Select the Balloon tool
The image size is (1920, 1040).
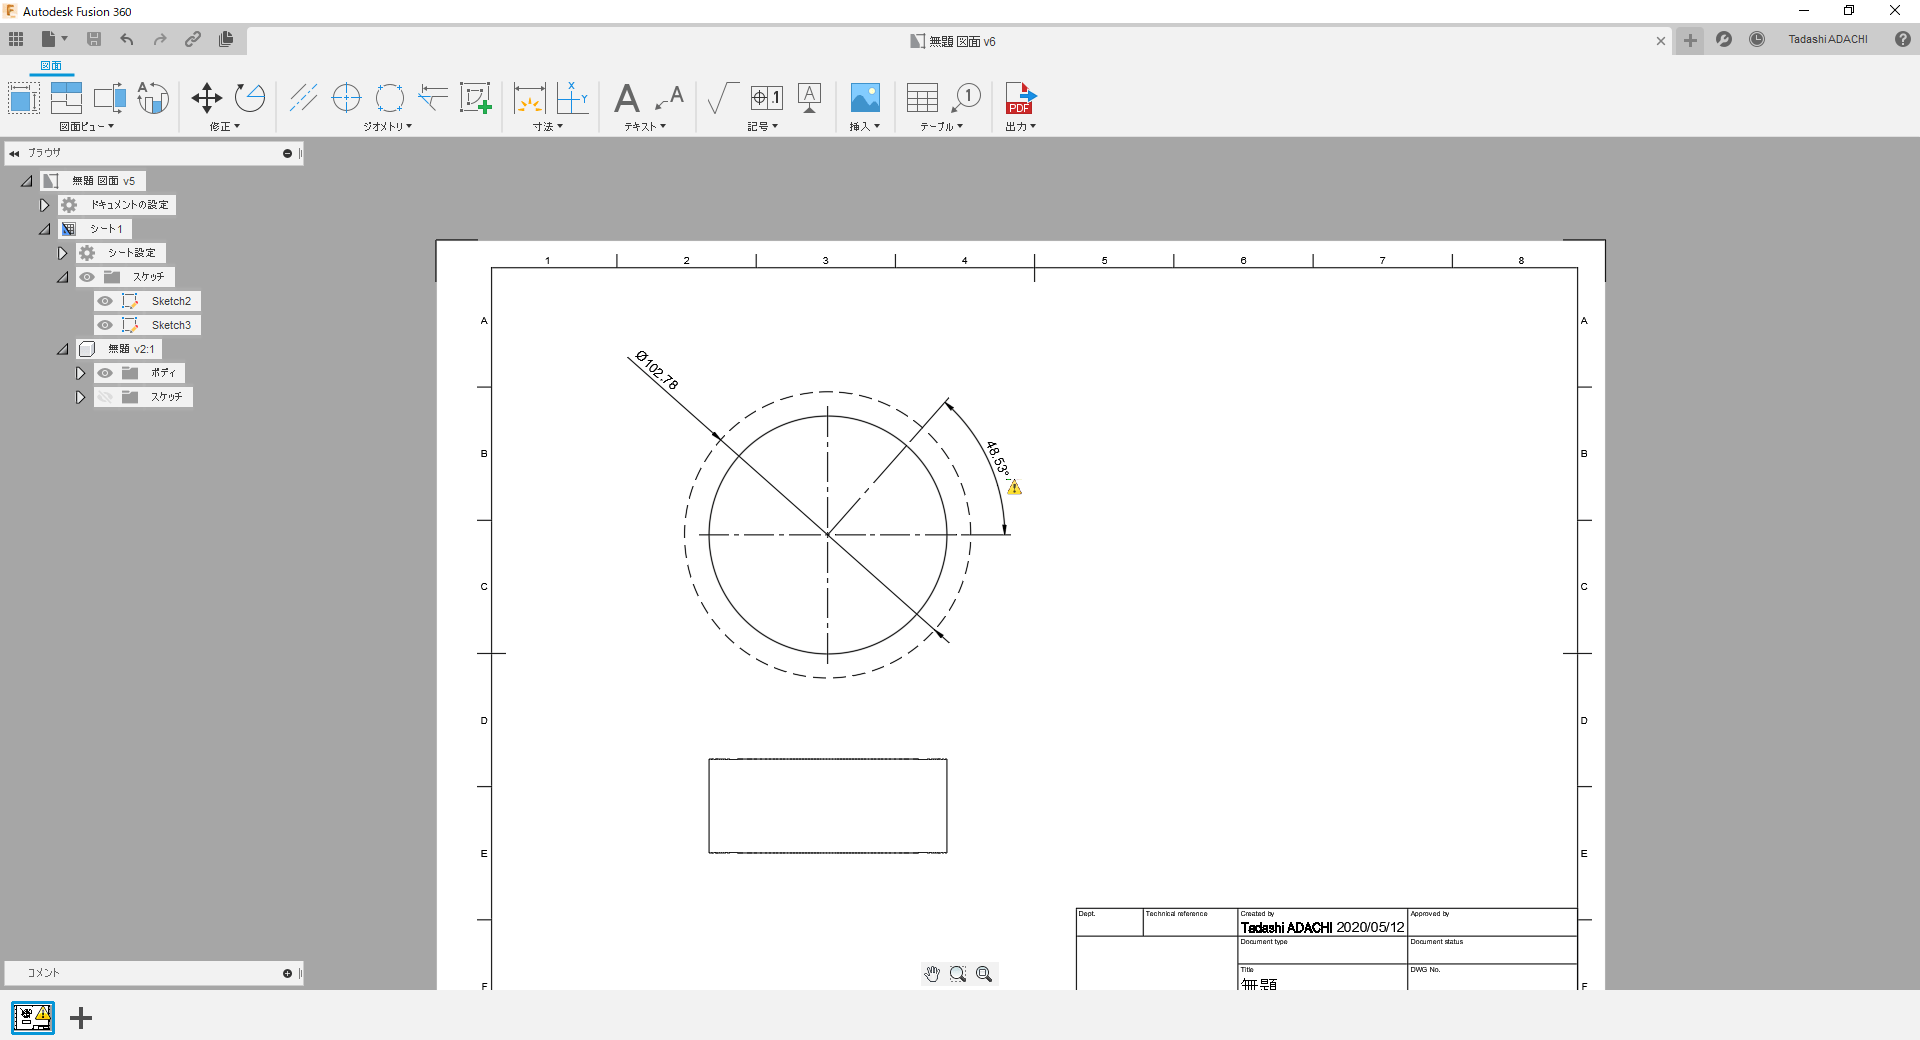tap(966, 98)
